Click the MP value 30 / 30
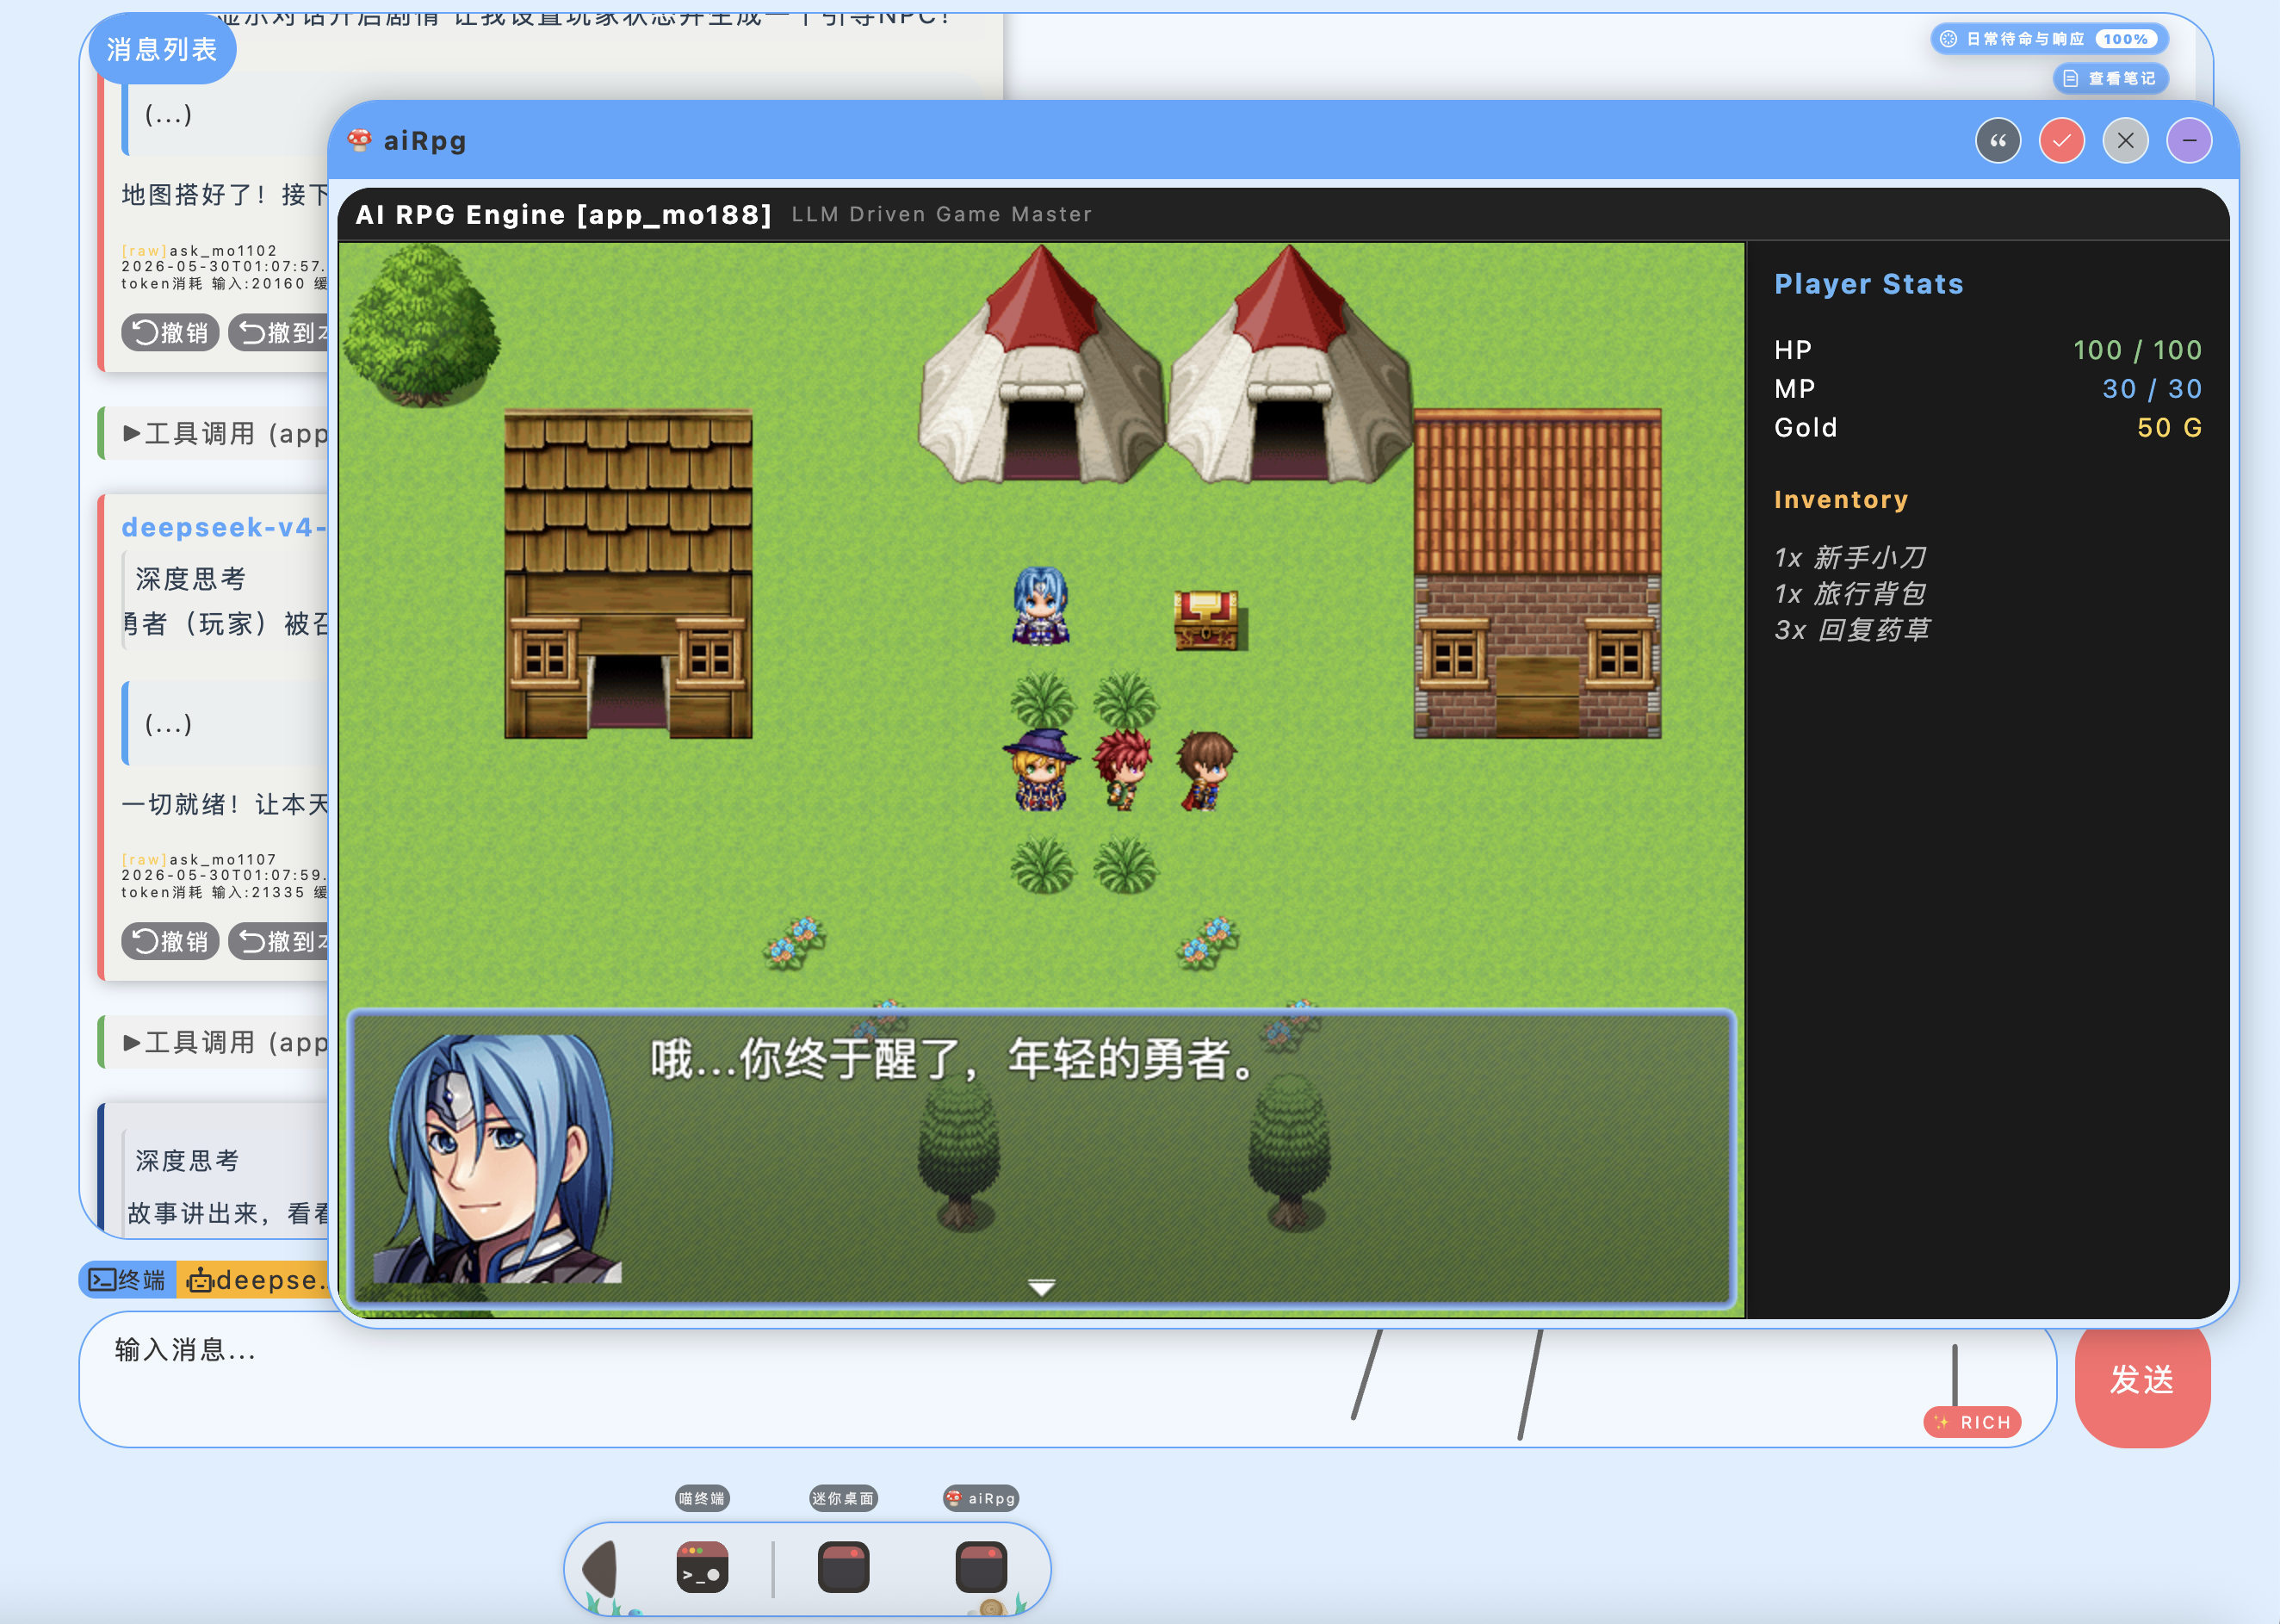Image resolution: width=2280 pixels, height=1624 pixels. click(x=2152, y=389)
